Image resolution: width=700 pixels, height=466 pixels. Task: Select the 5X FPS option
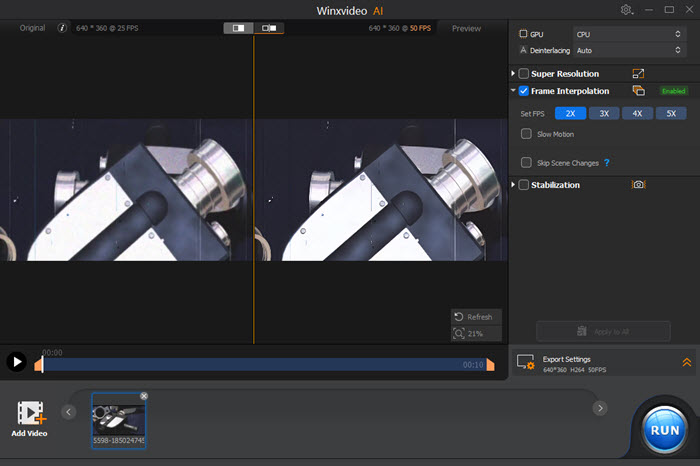pyautogui.click(x=671, y=113)
